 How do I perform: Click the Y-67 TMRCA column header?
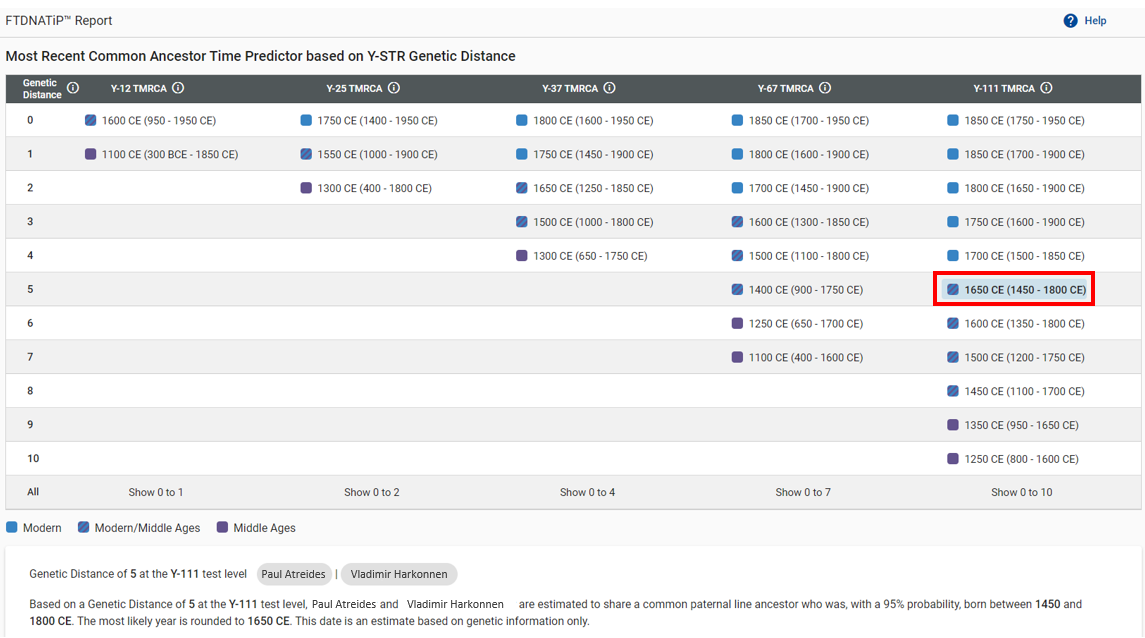(785, 88)
